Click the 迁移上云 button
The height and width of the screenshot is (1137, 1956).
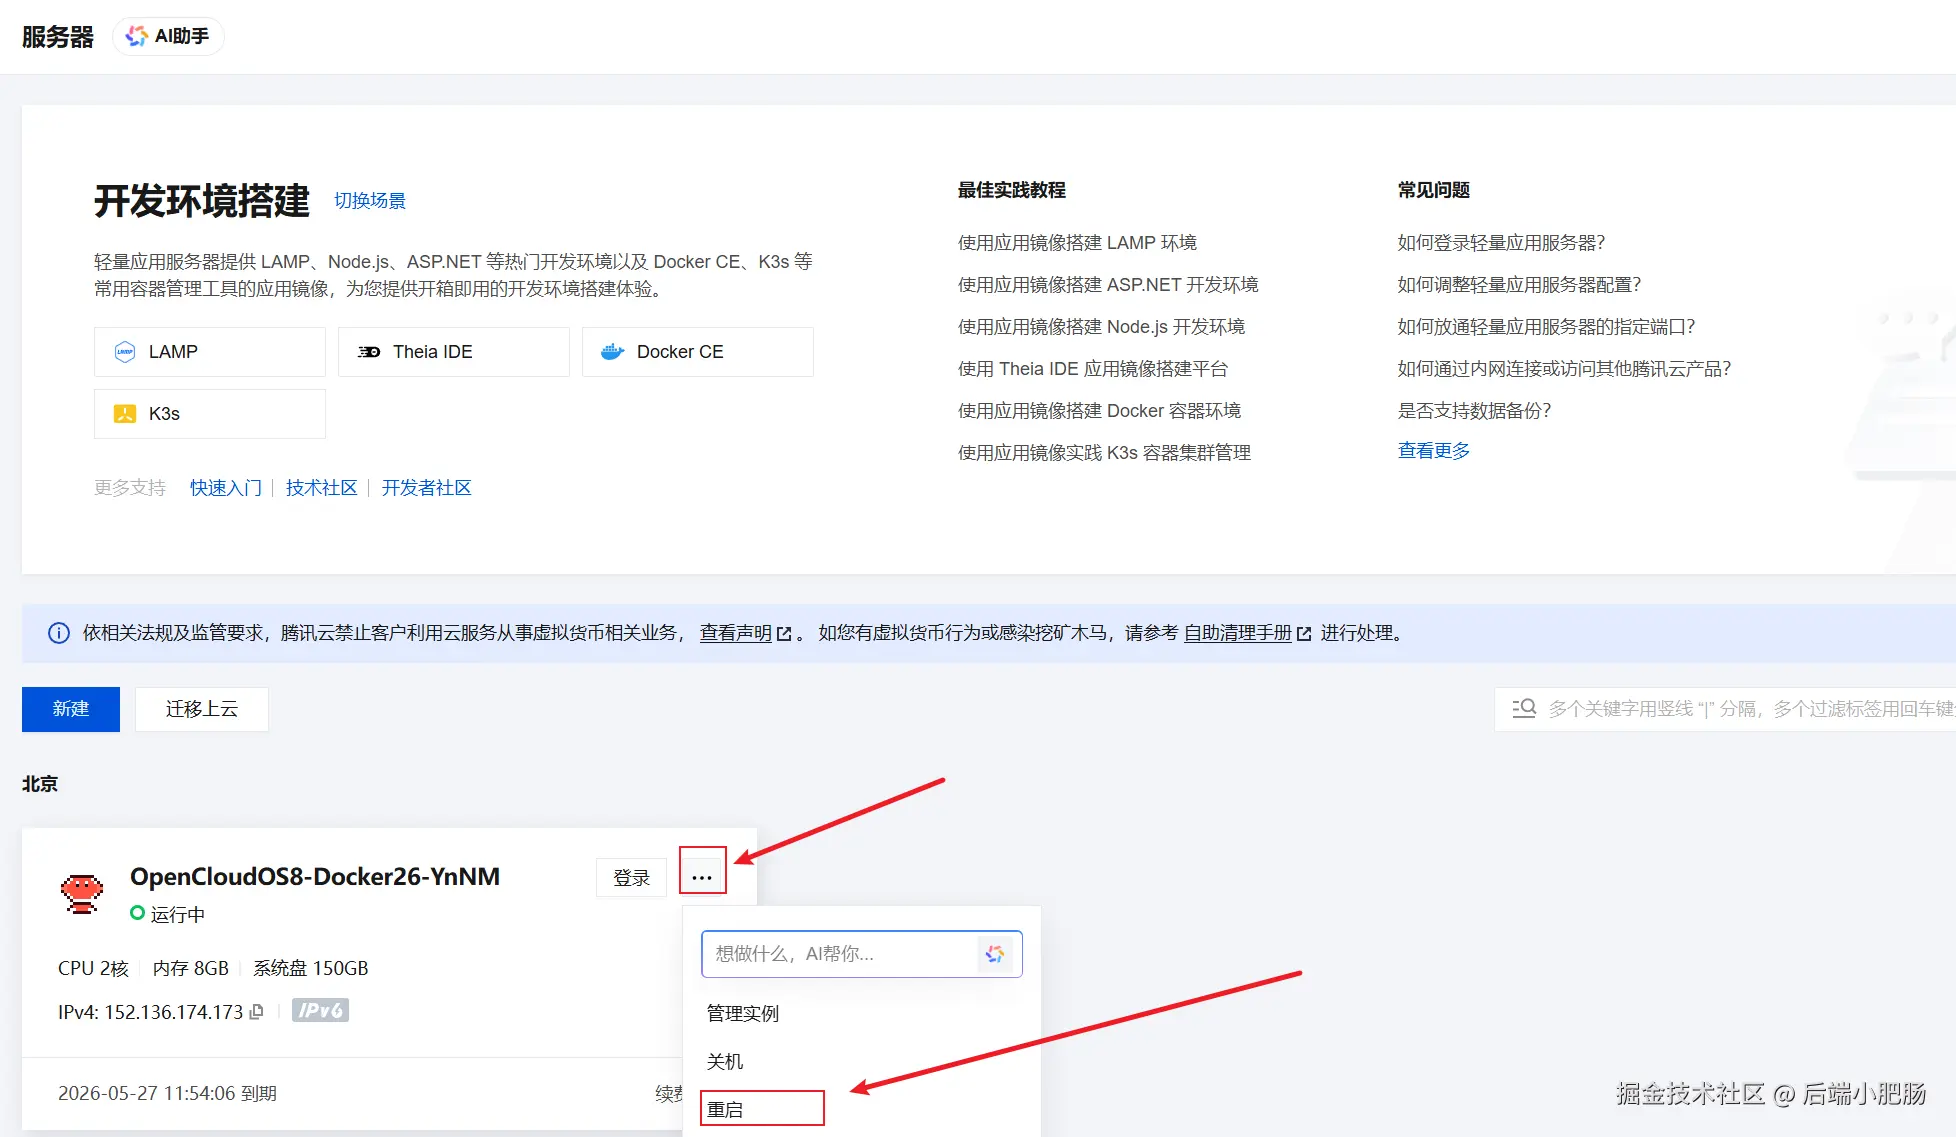pyautogui.click(x=201, y=709)
